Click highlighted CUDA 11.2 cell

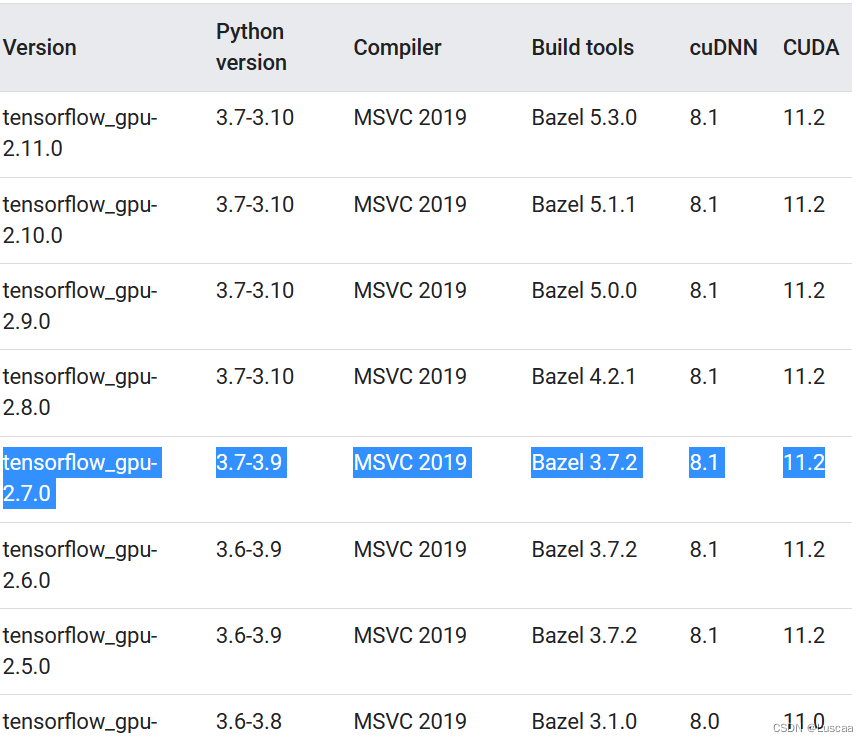(x=804, y=462)
